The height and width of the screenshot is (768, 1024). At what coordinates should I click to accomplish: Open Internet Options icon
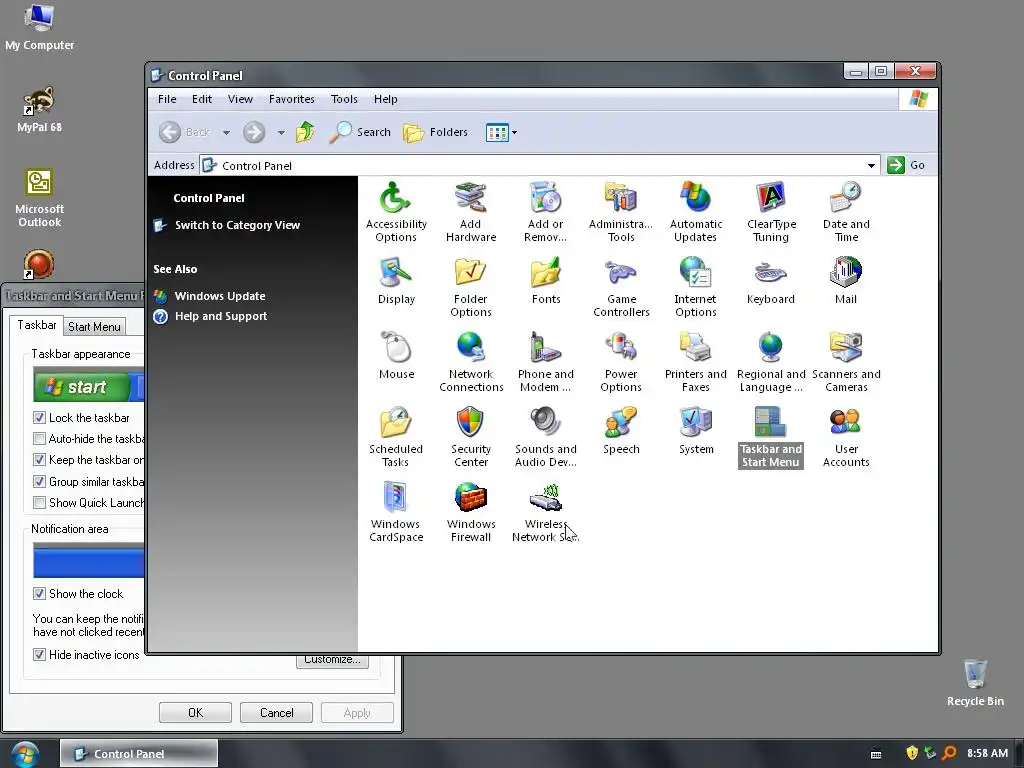tap(696, 272)
